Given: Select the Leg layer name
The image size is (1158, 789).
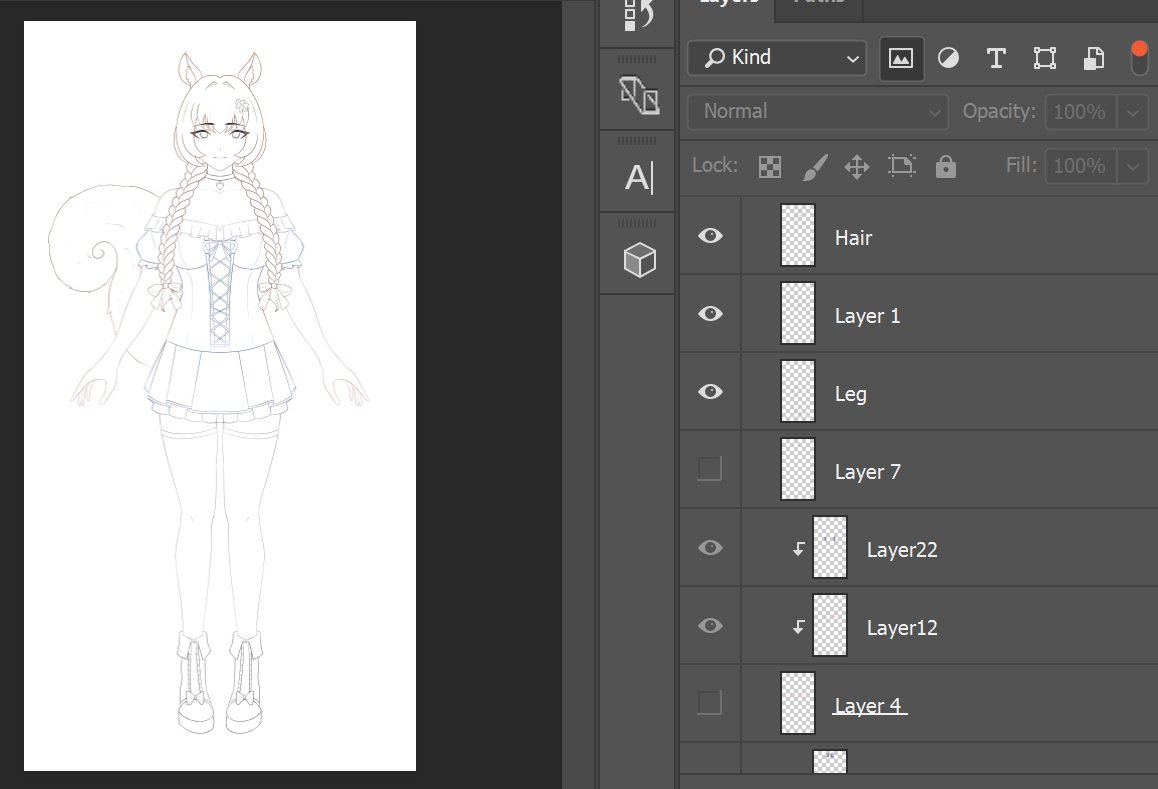Looking at the screenshot, I should point(851,394).
